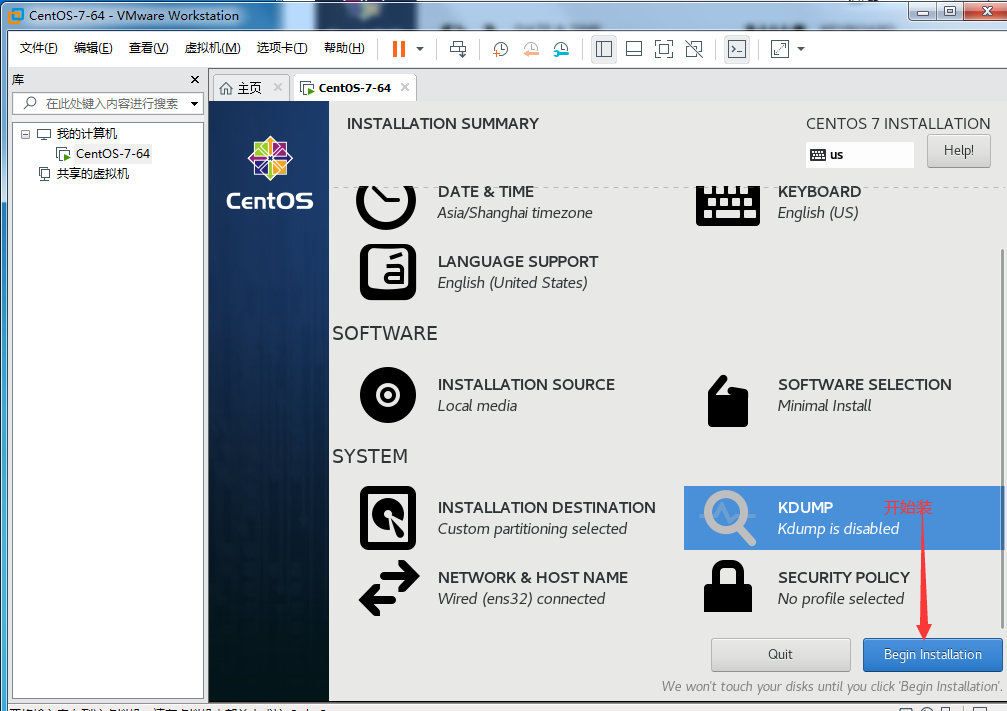
Task: Click the Kdump magnifier icon
Action: pos(730,518)
